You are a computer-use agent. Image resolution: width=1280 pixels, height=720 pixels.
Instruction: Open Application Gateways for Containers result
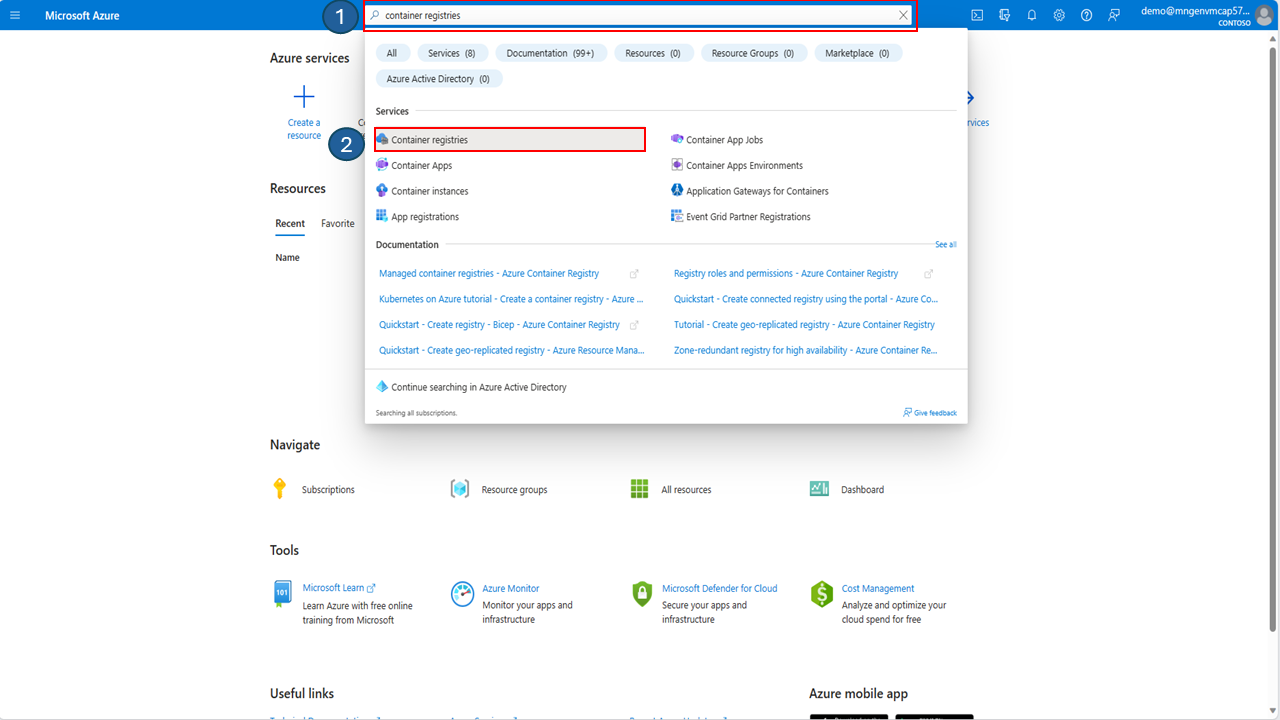[x=757, y=191]
